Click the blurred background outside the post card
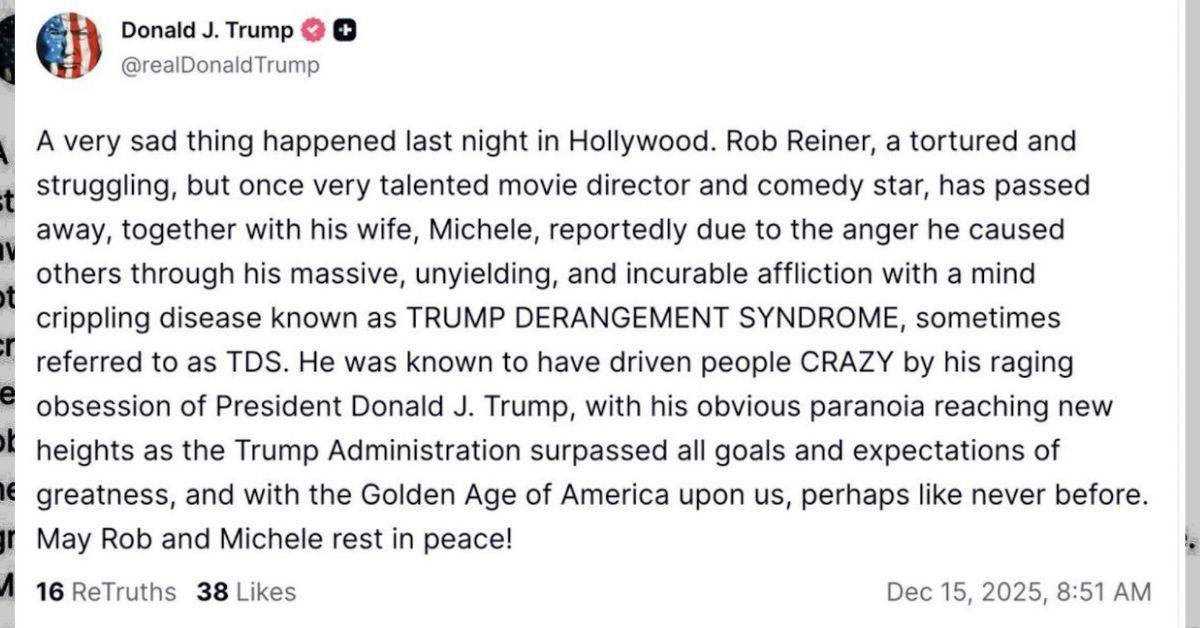1200x628 pixels. click(10, 300)
